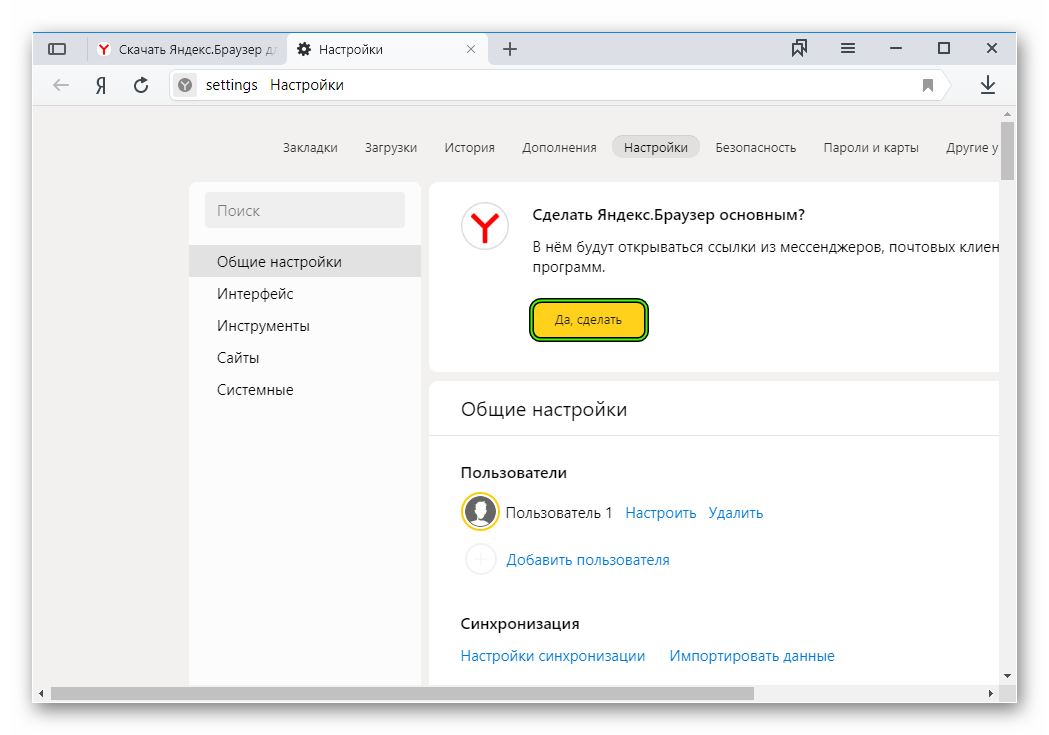The width and height of the screenshot is (1049, 735).
Task: Click the Удалить user link
Action: pyautogui.click(x=735, y=513)
